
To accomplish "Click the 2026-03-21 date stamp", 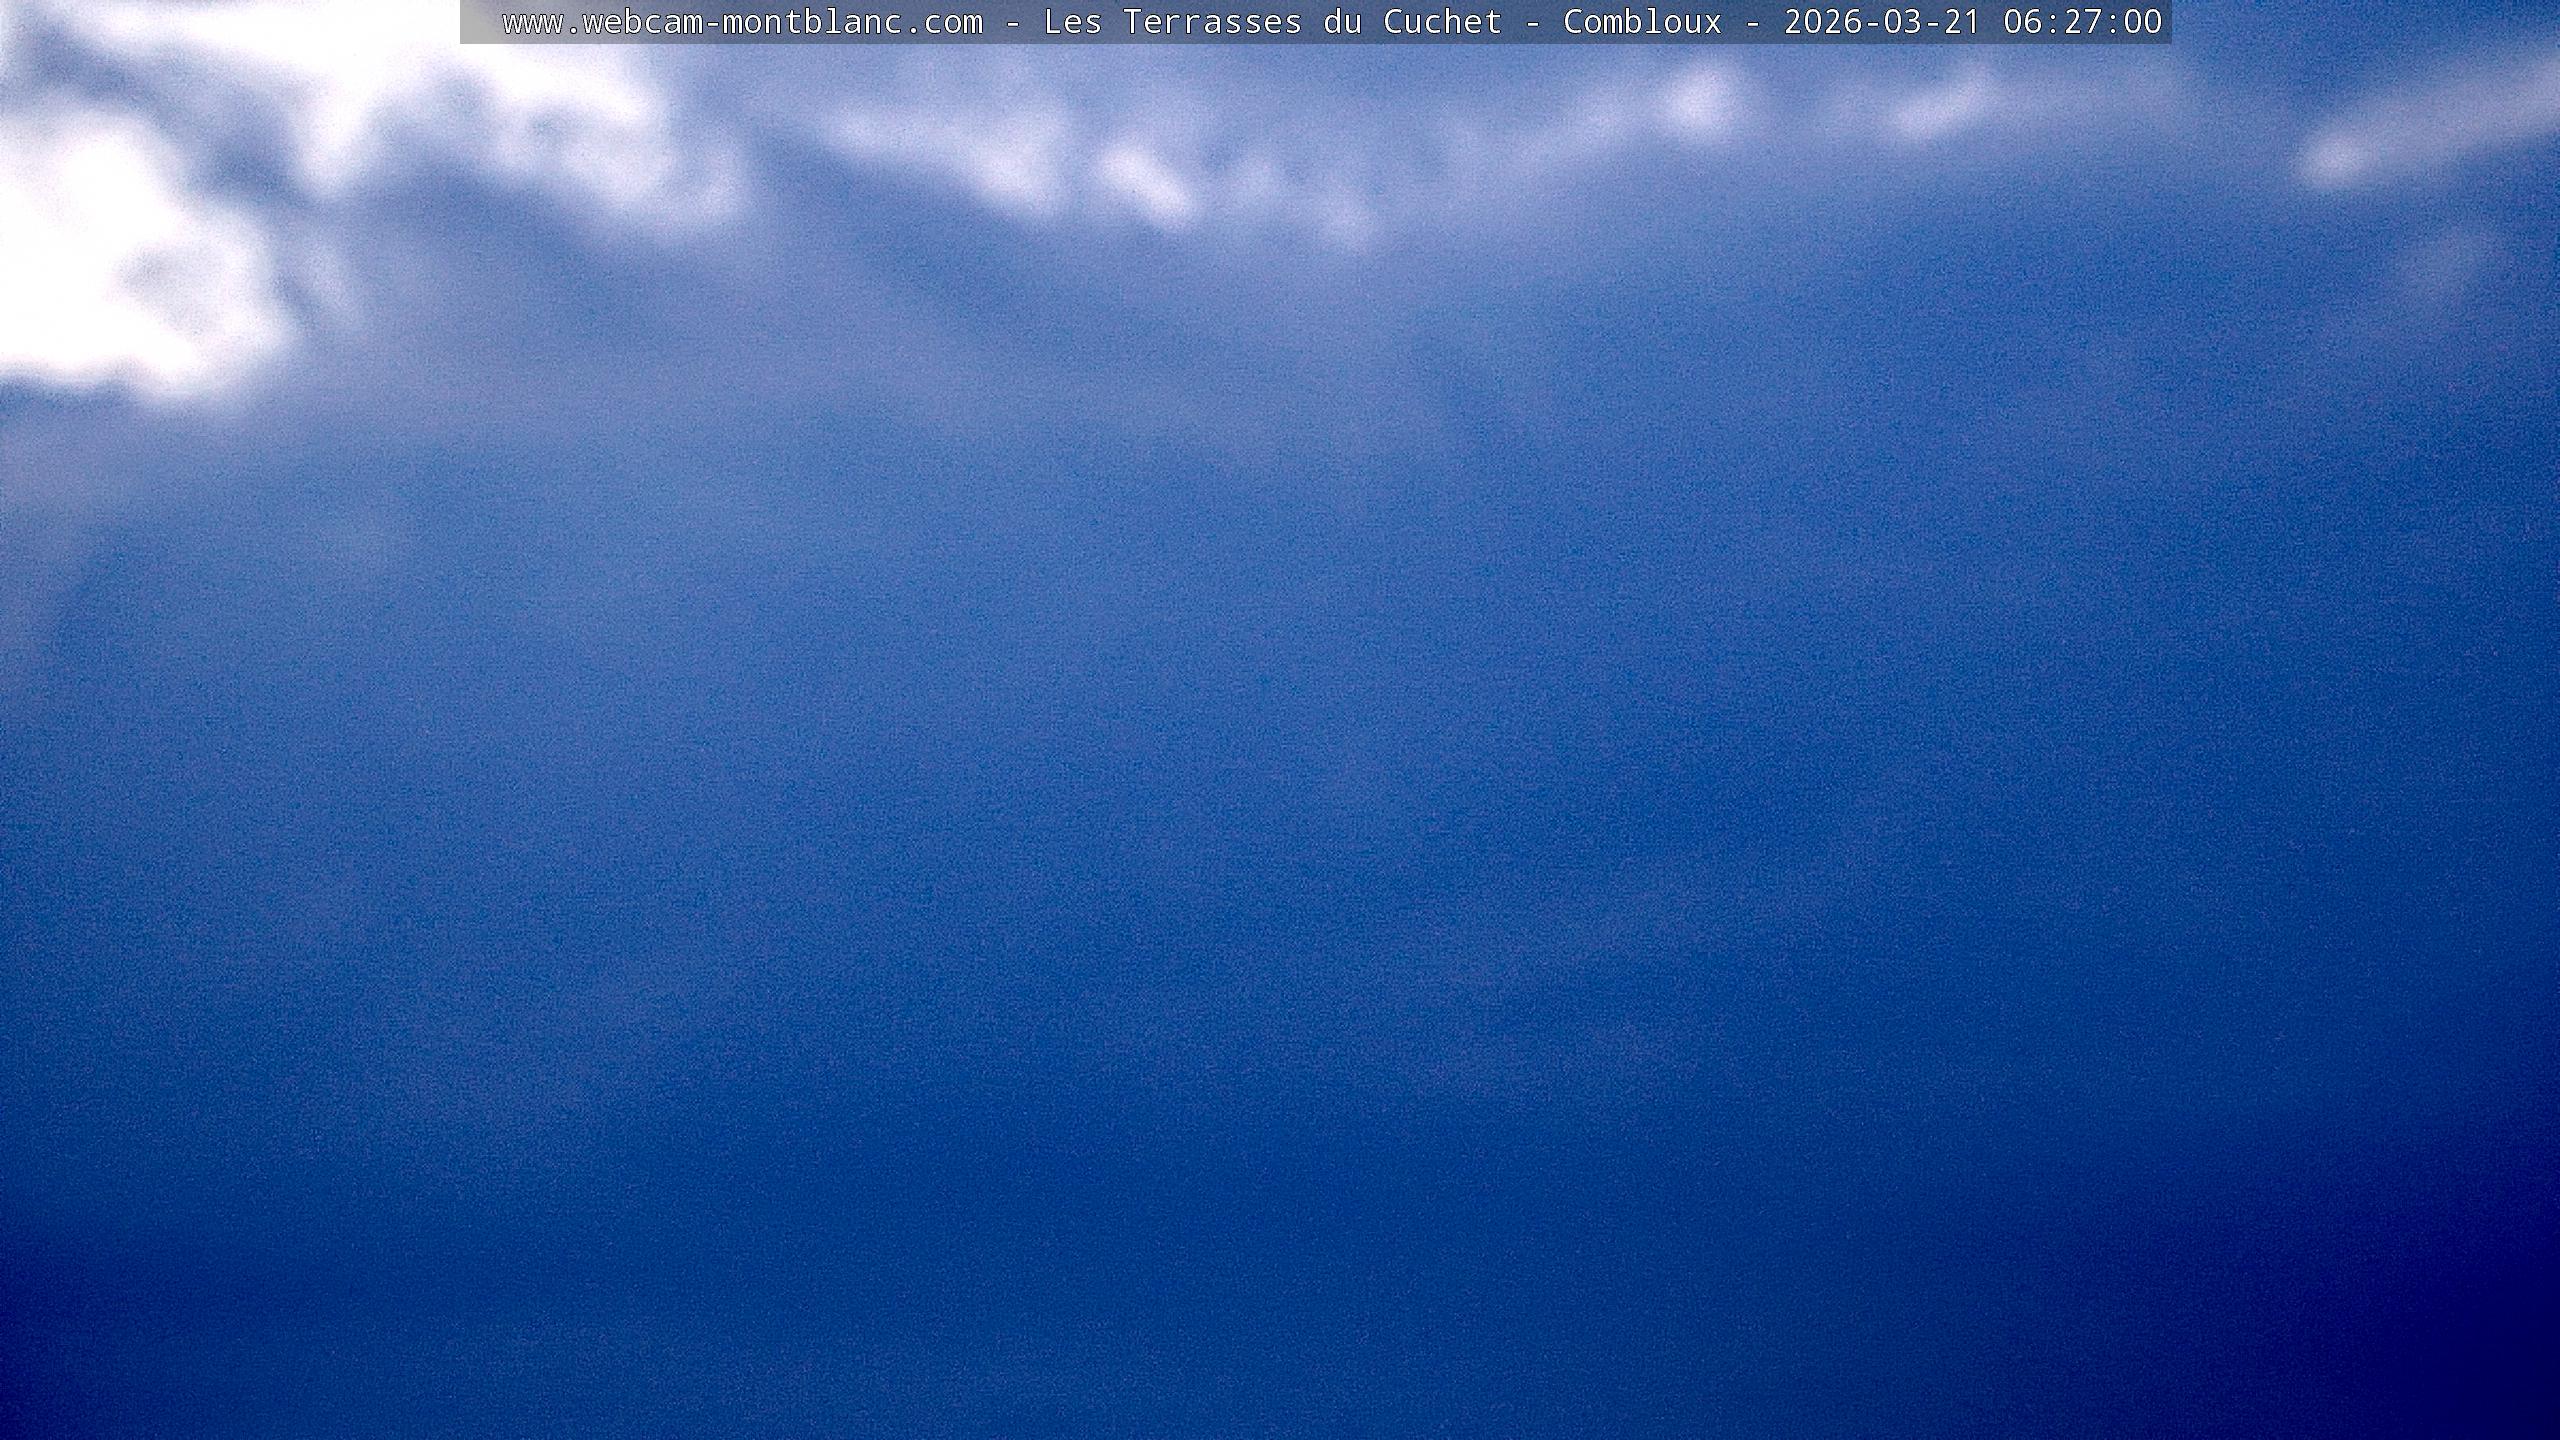I will click(1882, 22).
